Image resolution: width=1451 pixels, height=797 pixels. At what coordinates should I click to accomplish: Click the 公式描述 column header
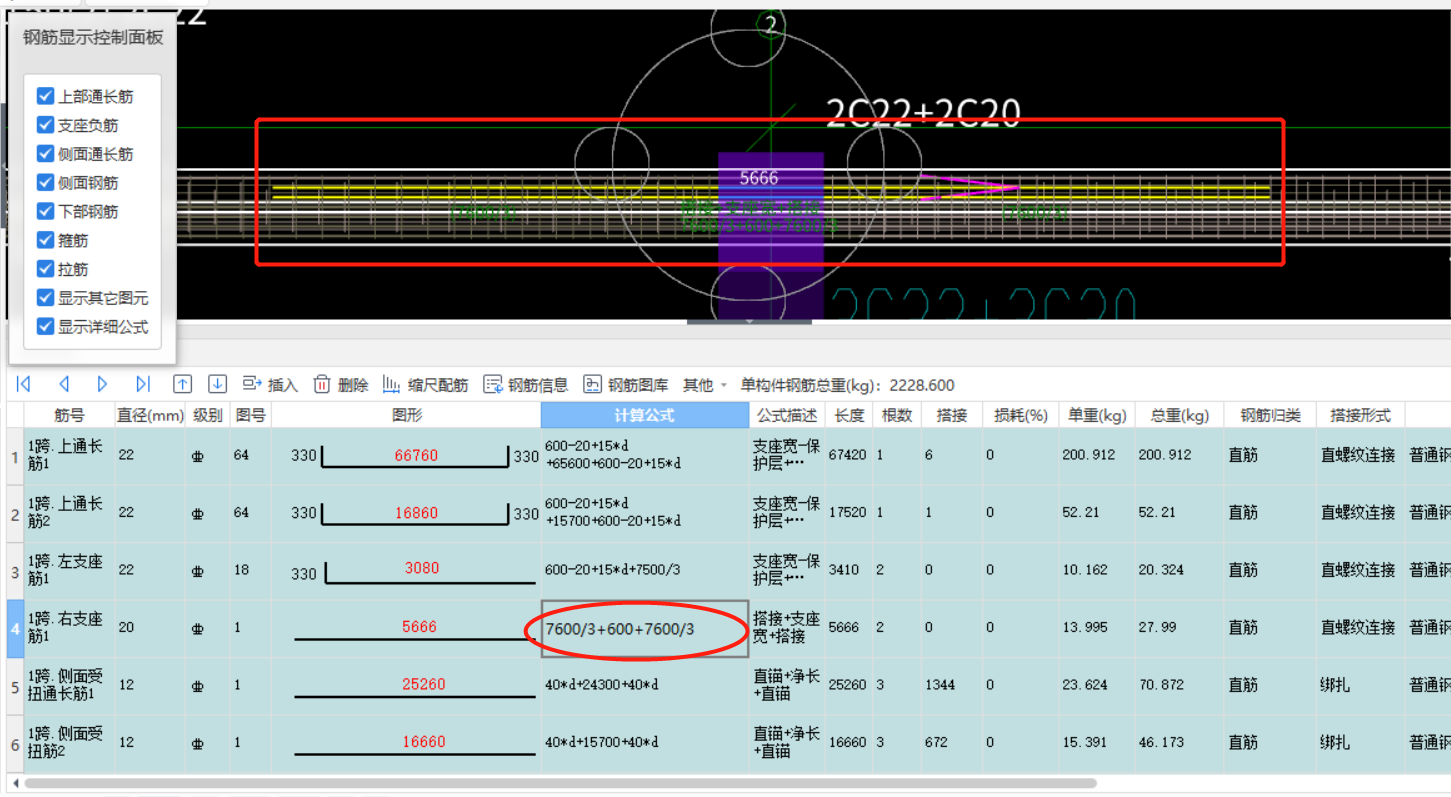coord(786,415)
